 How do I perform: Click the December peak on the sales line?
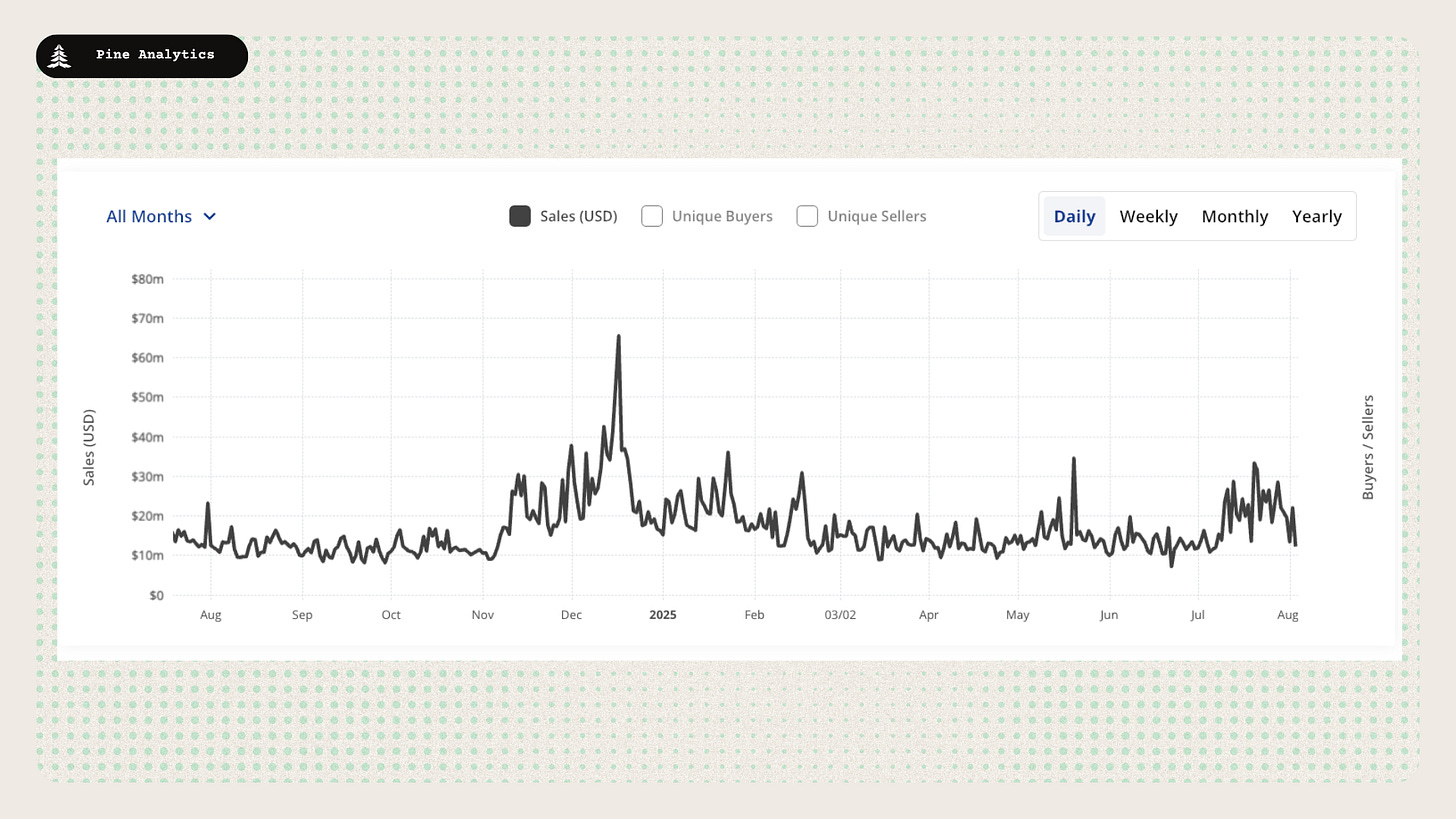tap(618, 338)
